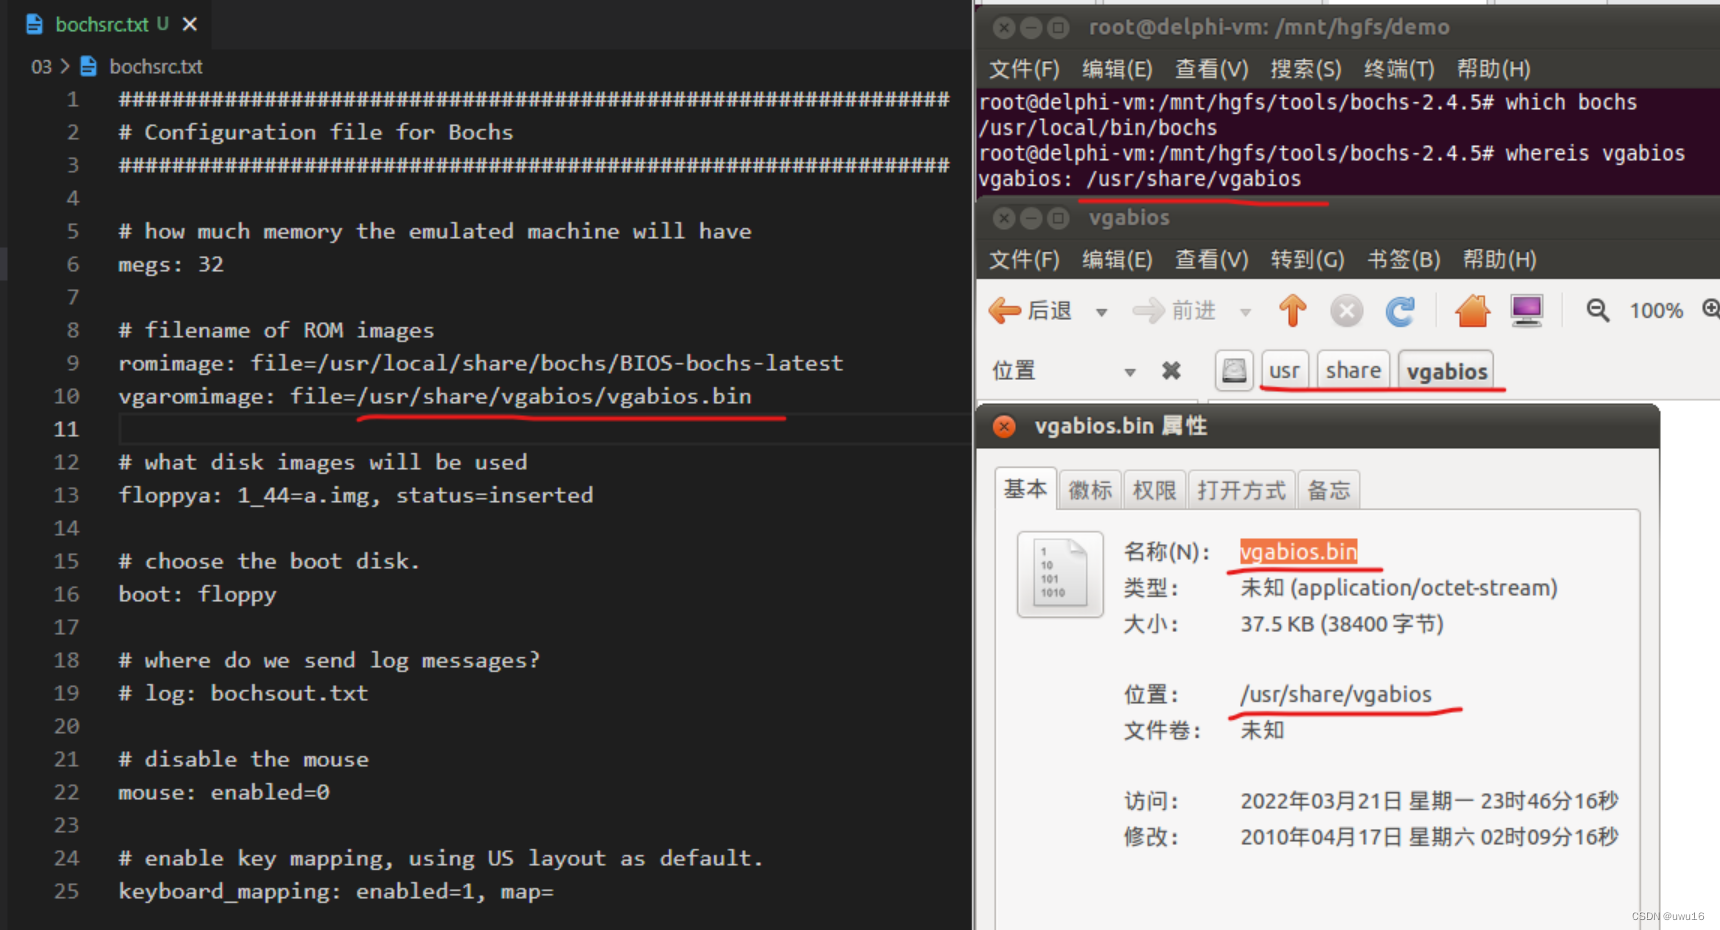Image resolution: width=1720 pixels, height=930 pixels.
Task: Click the 后退 back arrow button
Action: 1030,311
